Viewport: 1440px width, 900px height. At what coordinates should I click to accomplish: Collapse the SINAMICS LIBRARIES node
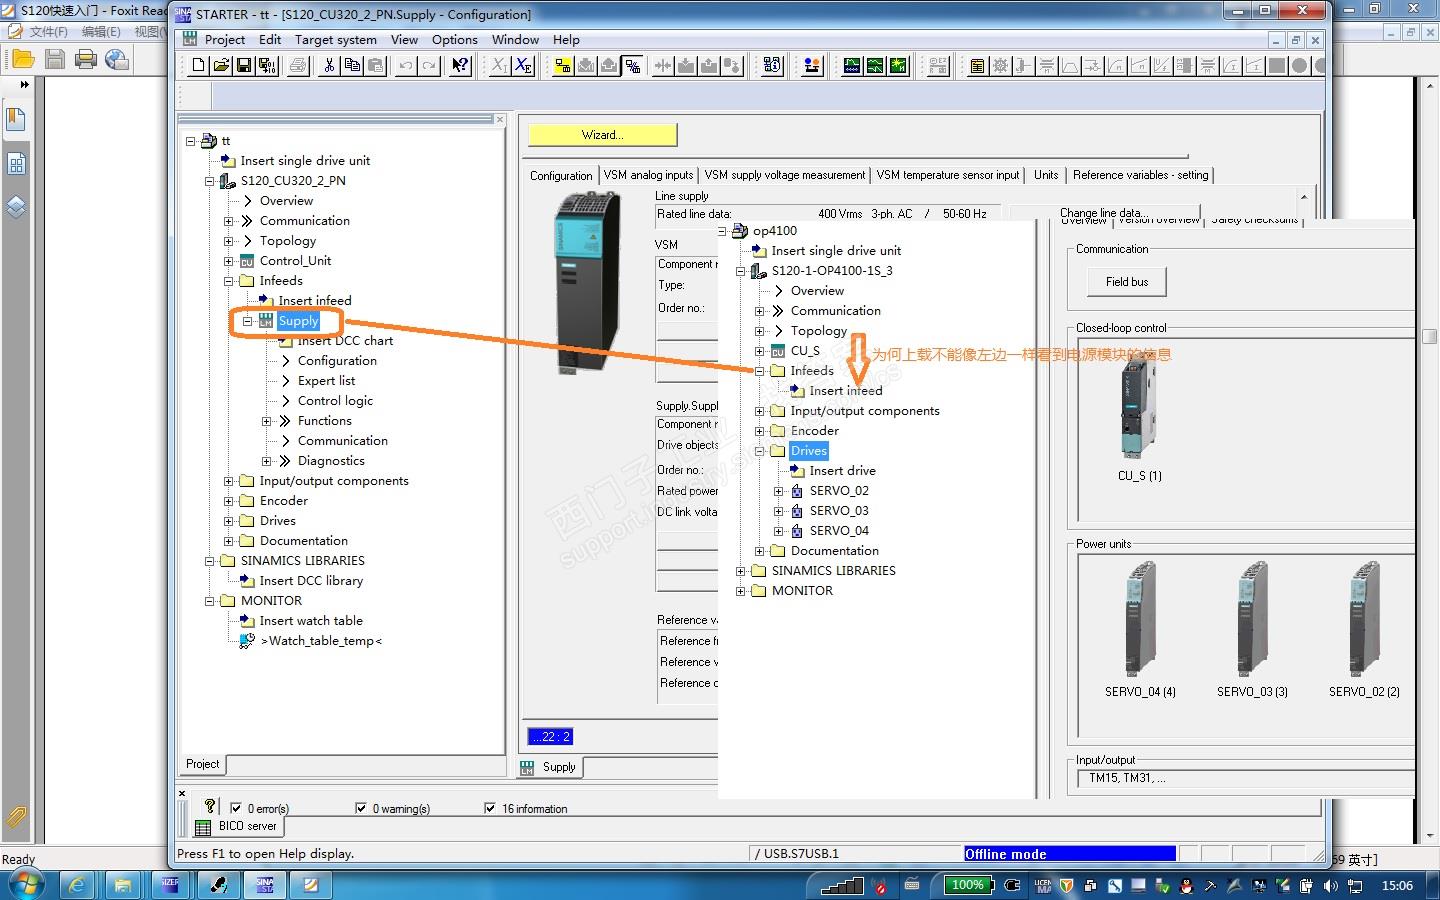[x=210, y=561]
